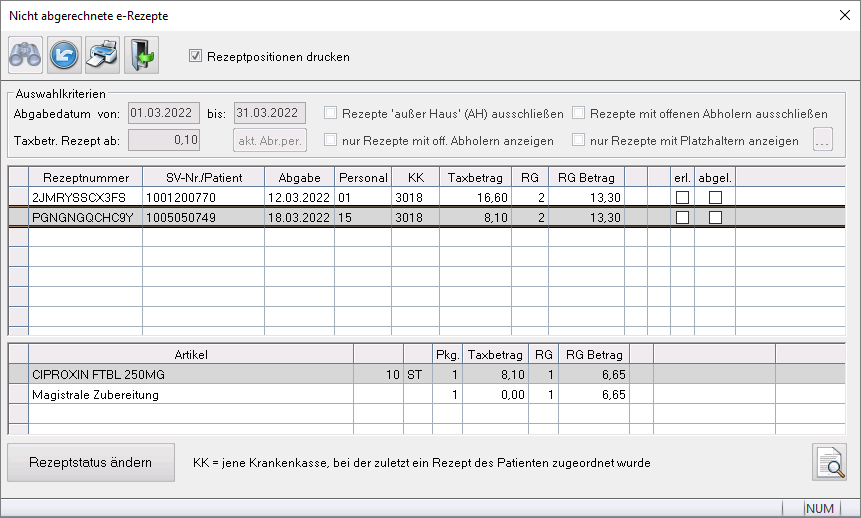Click the Taxbetr. Rezept ab field
Screen dimensions: 861x518
(x=164, y=141)
